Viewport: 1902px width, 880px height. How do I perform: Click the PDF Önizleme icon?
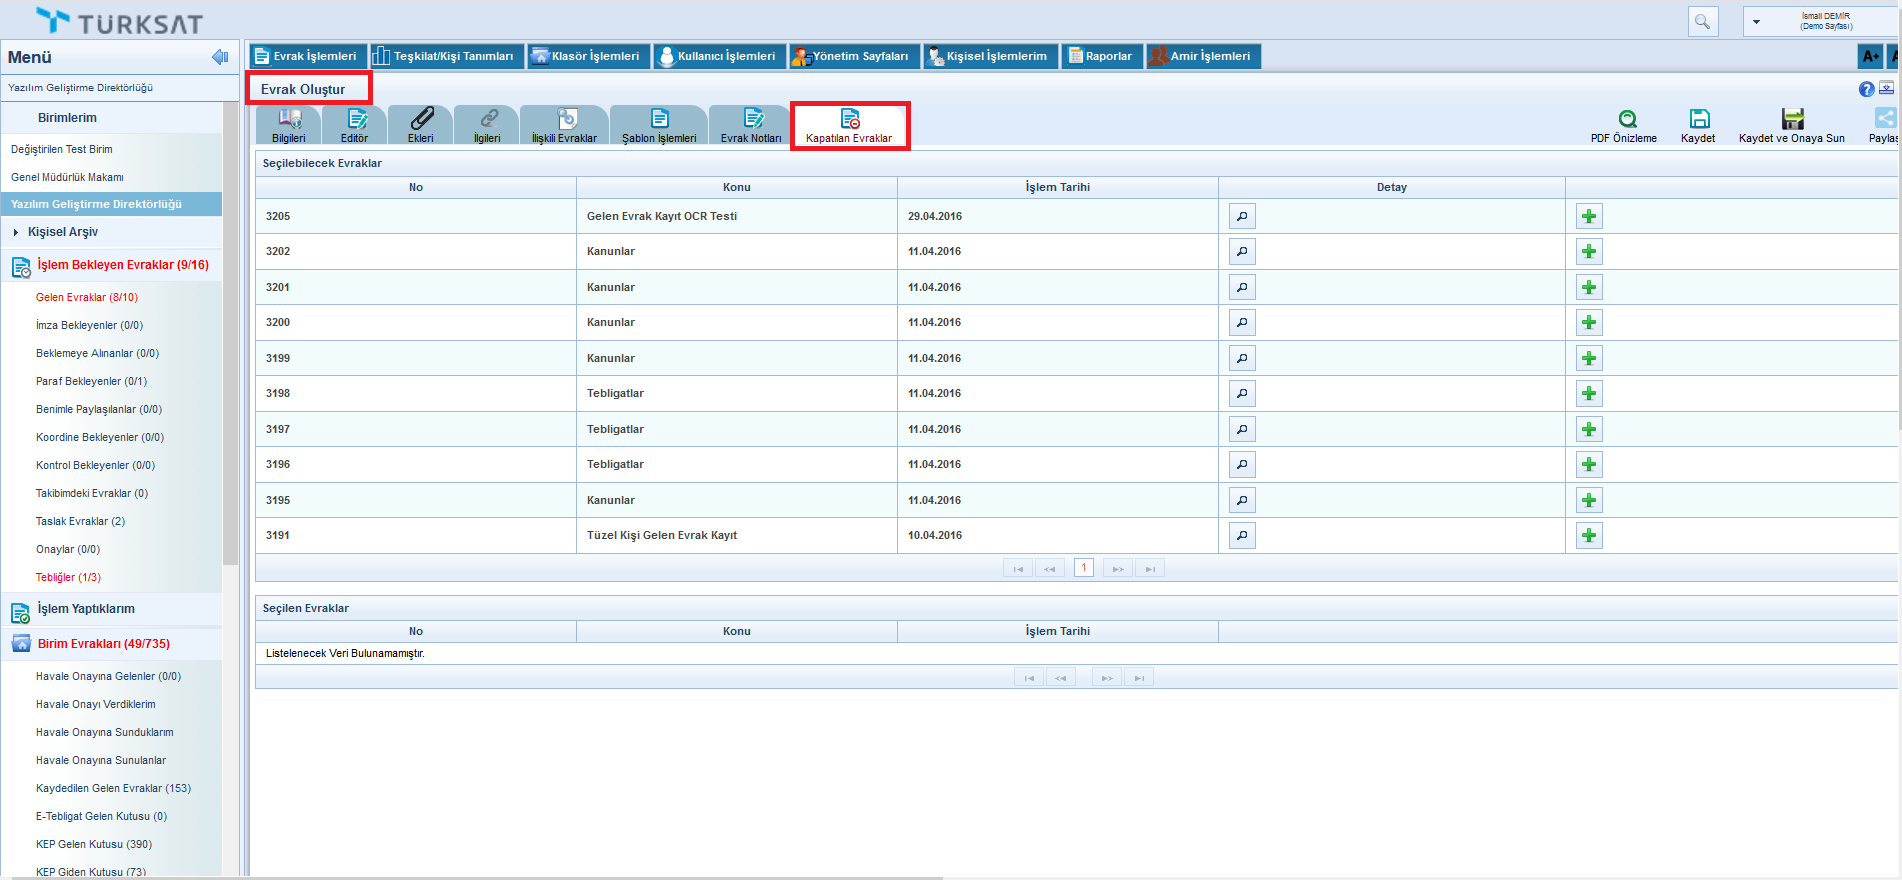1627,119
